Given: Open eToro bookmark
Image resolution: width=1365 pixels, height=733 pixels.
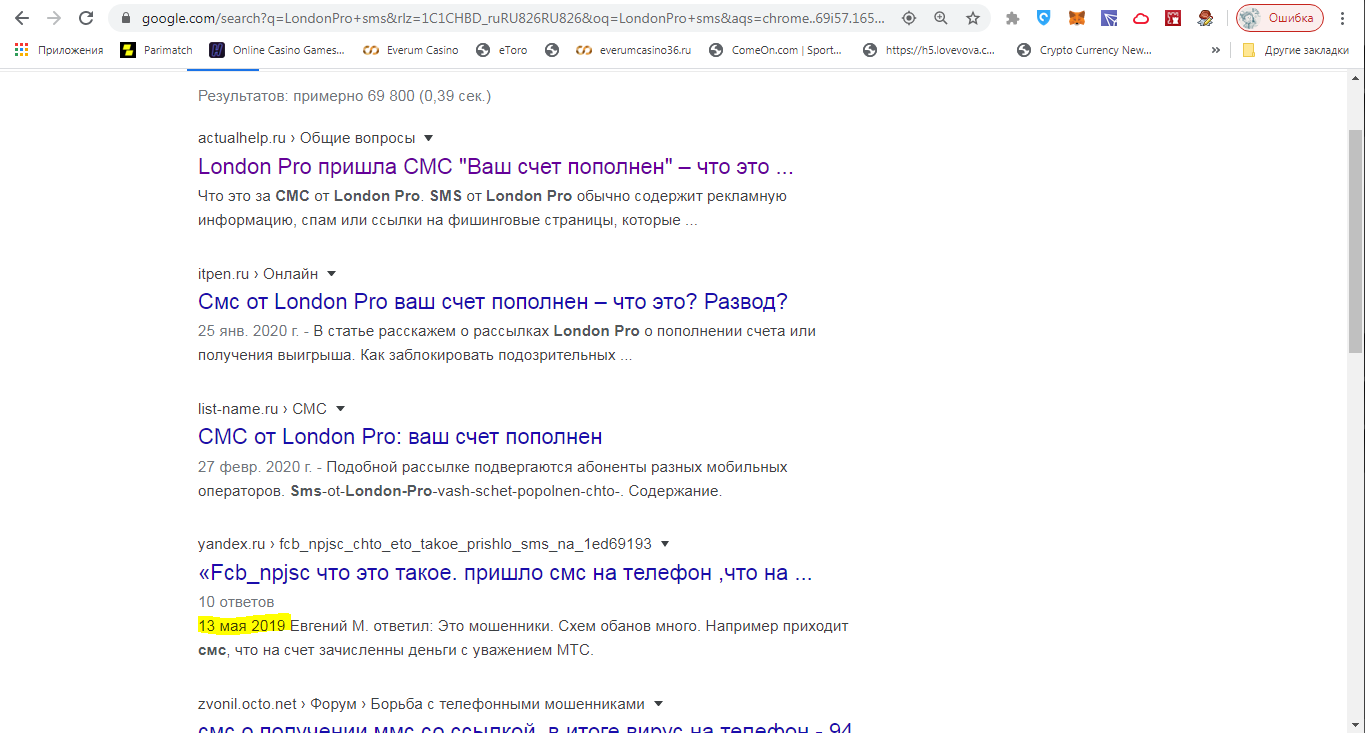Looking at the screenshot, I should click(x=502, y=50).
